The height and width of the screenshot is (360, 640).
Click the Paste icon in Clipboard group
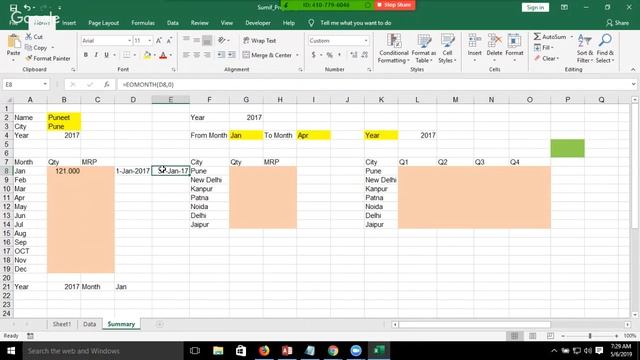pos(13,42)
